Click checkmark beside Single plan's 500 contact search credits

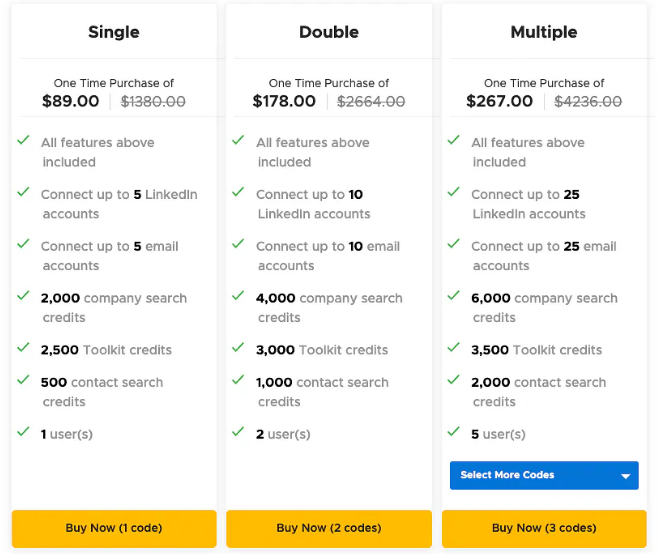click(x=23, y=380)
